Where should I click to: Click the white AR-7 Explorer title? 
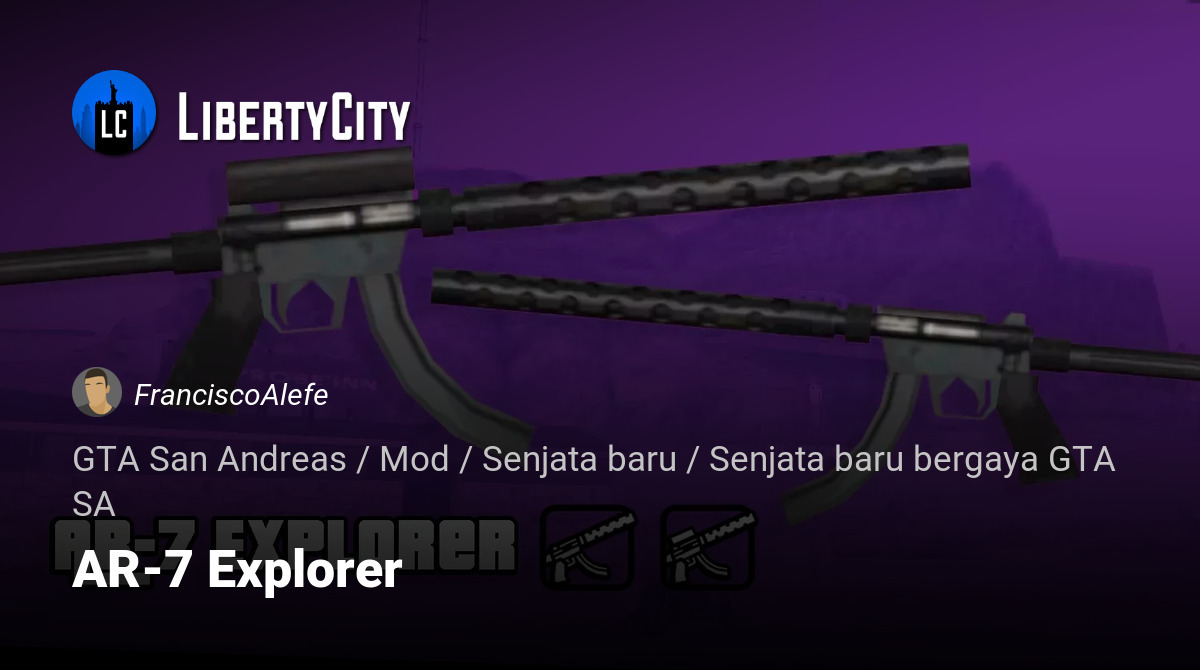(x=237, y=570)
